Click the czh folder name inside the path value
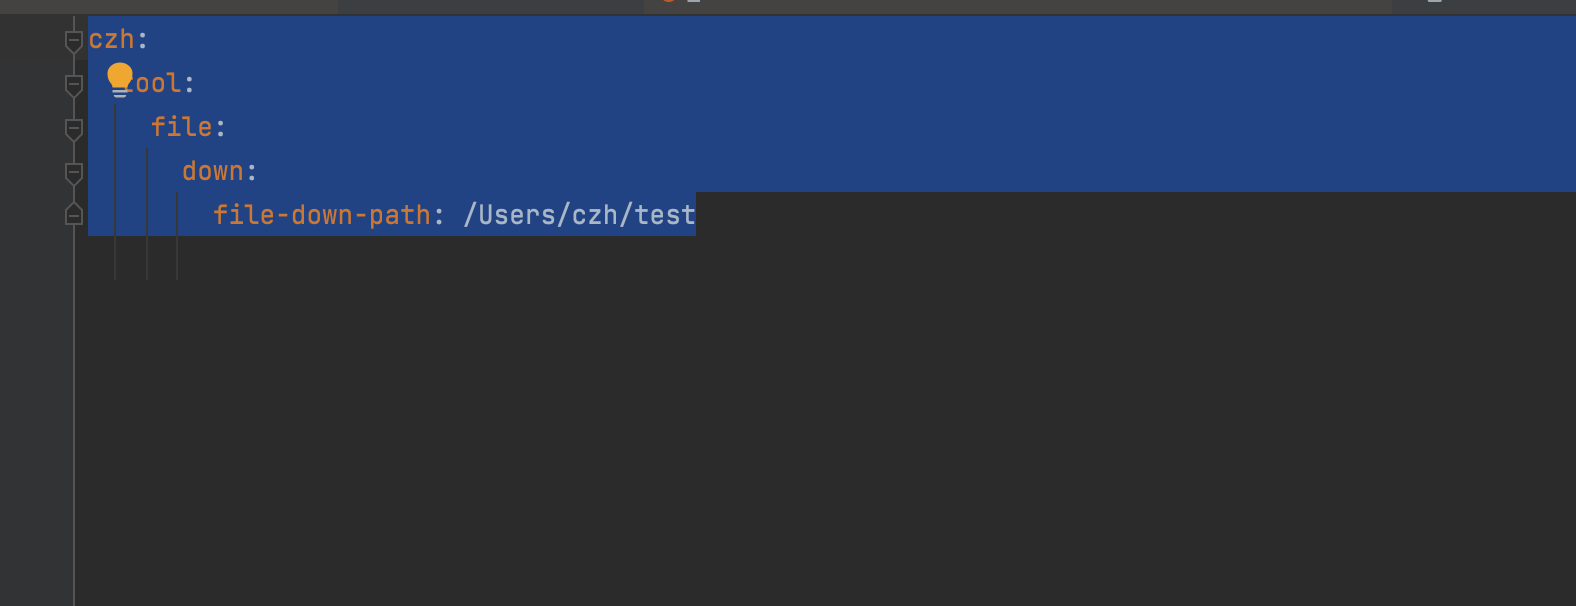 (x=595, y=216)
